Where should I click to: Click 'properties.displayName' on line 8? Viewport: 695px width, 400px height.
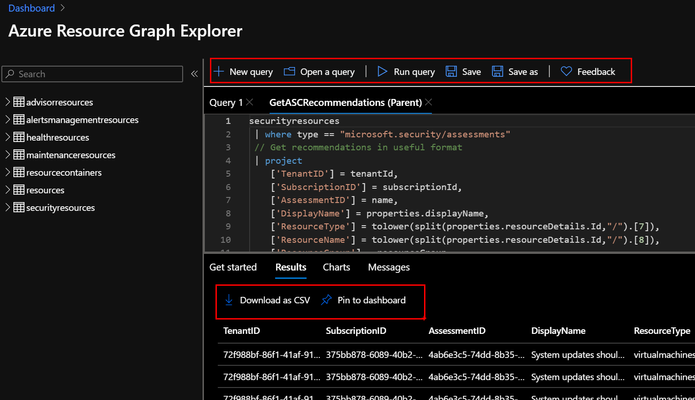pos(427,213)
